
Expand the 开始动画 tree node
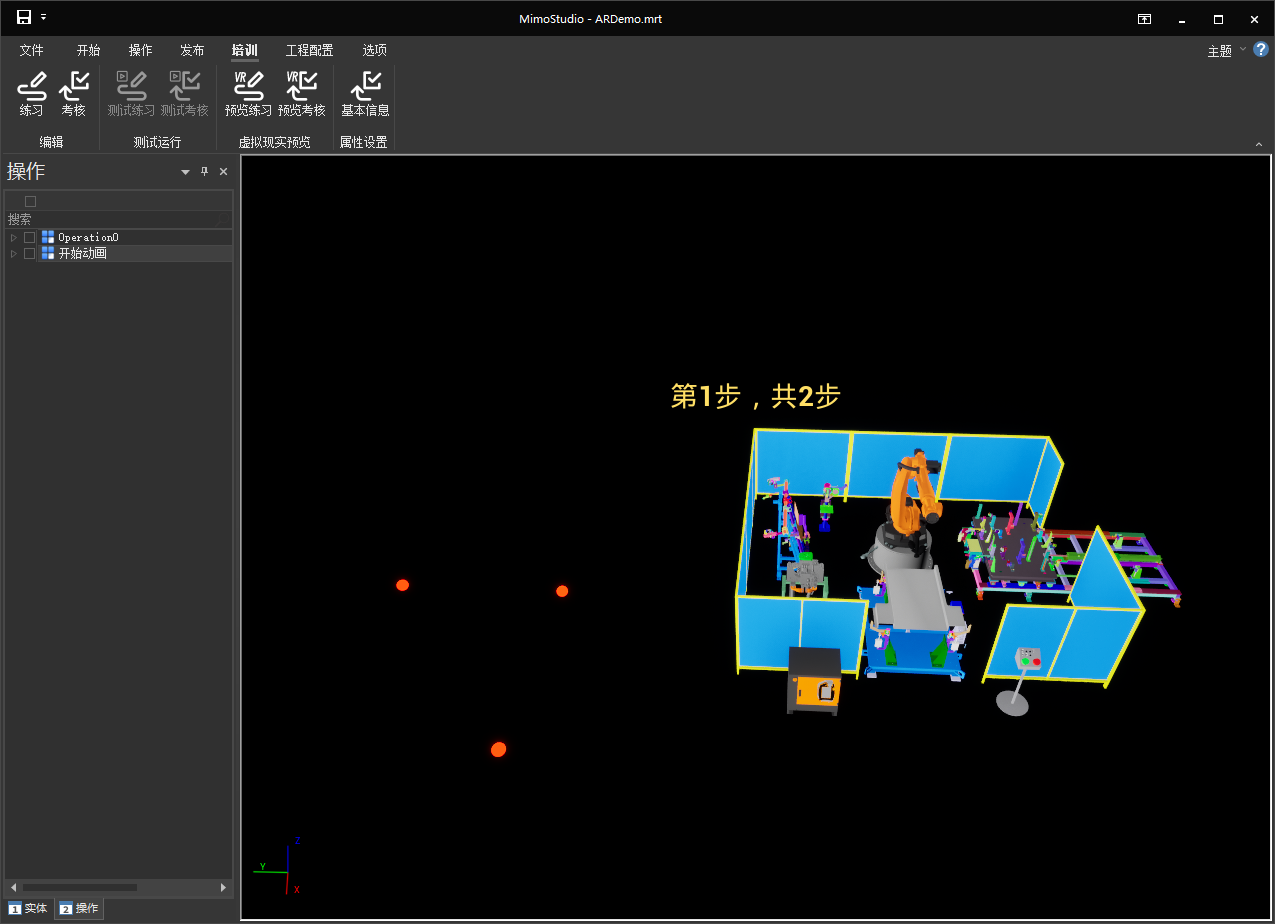pyautogui.click(x=14, y=254)
